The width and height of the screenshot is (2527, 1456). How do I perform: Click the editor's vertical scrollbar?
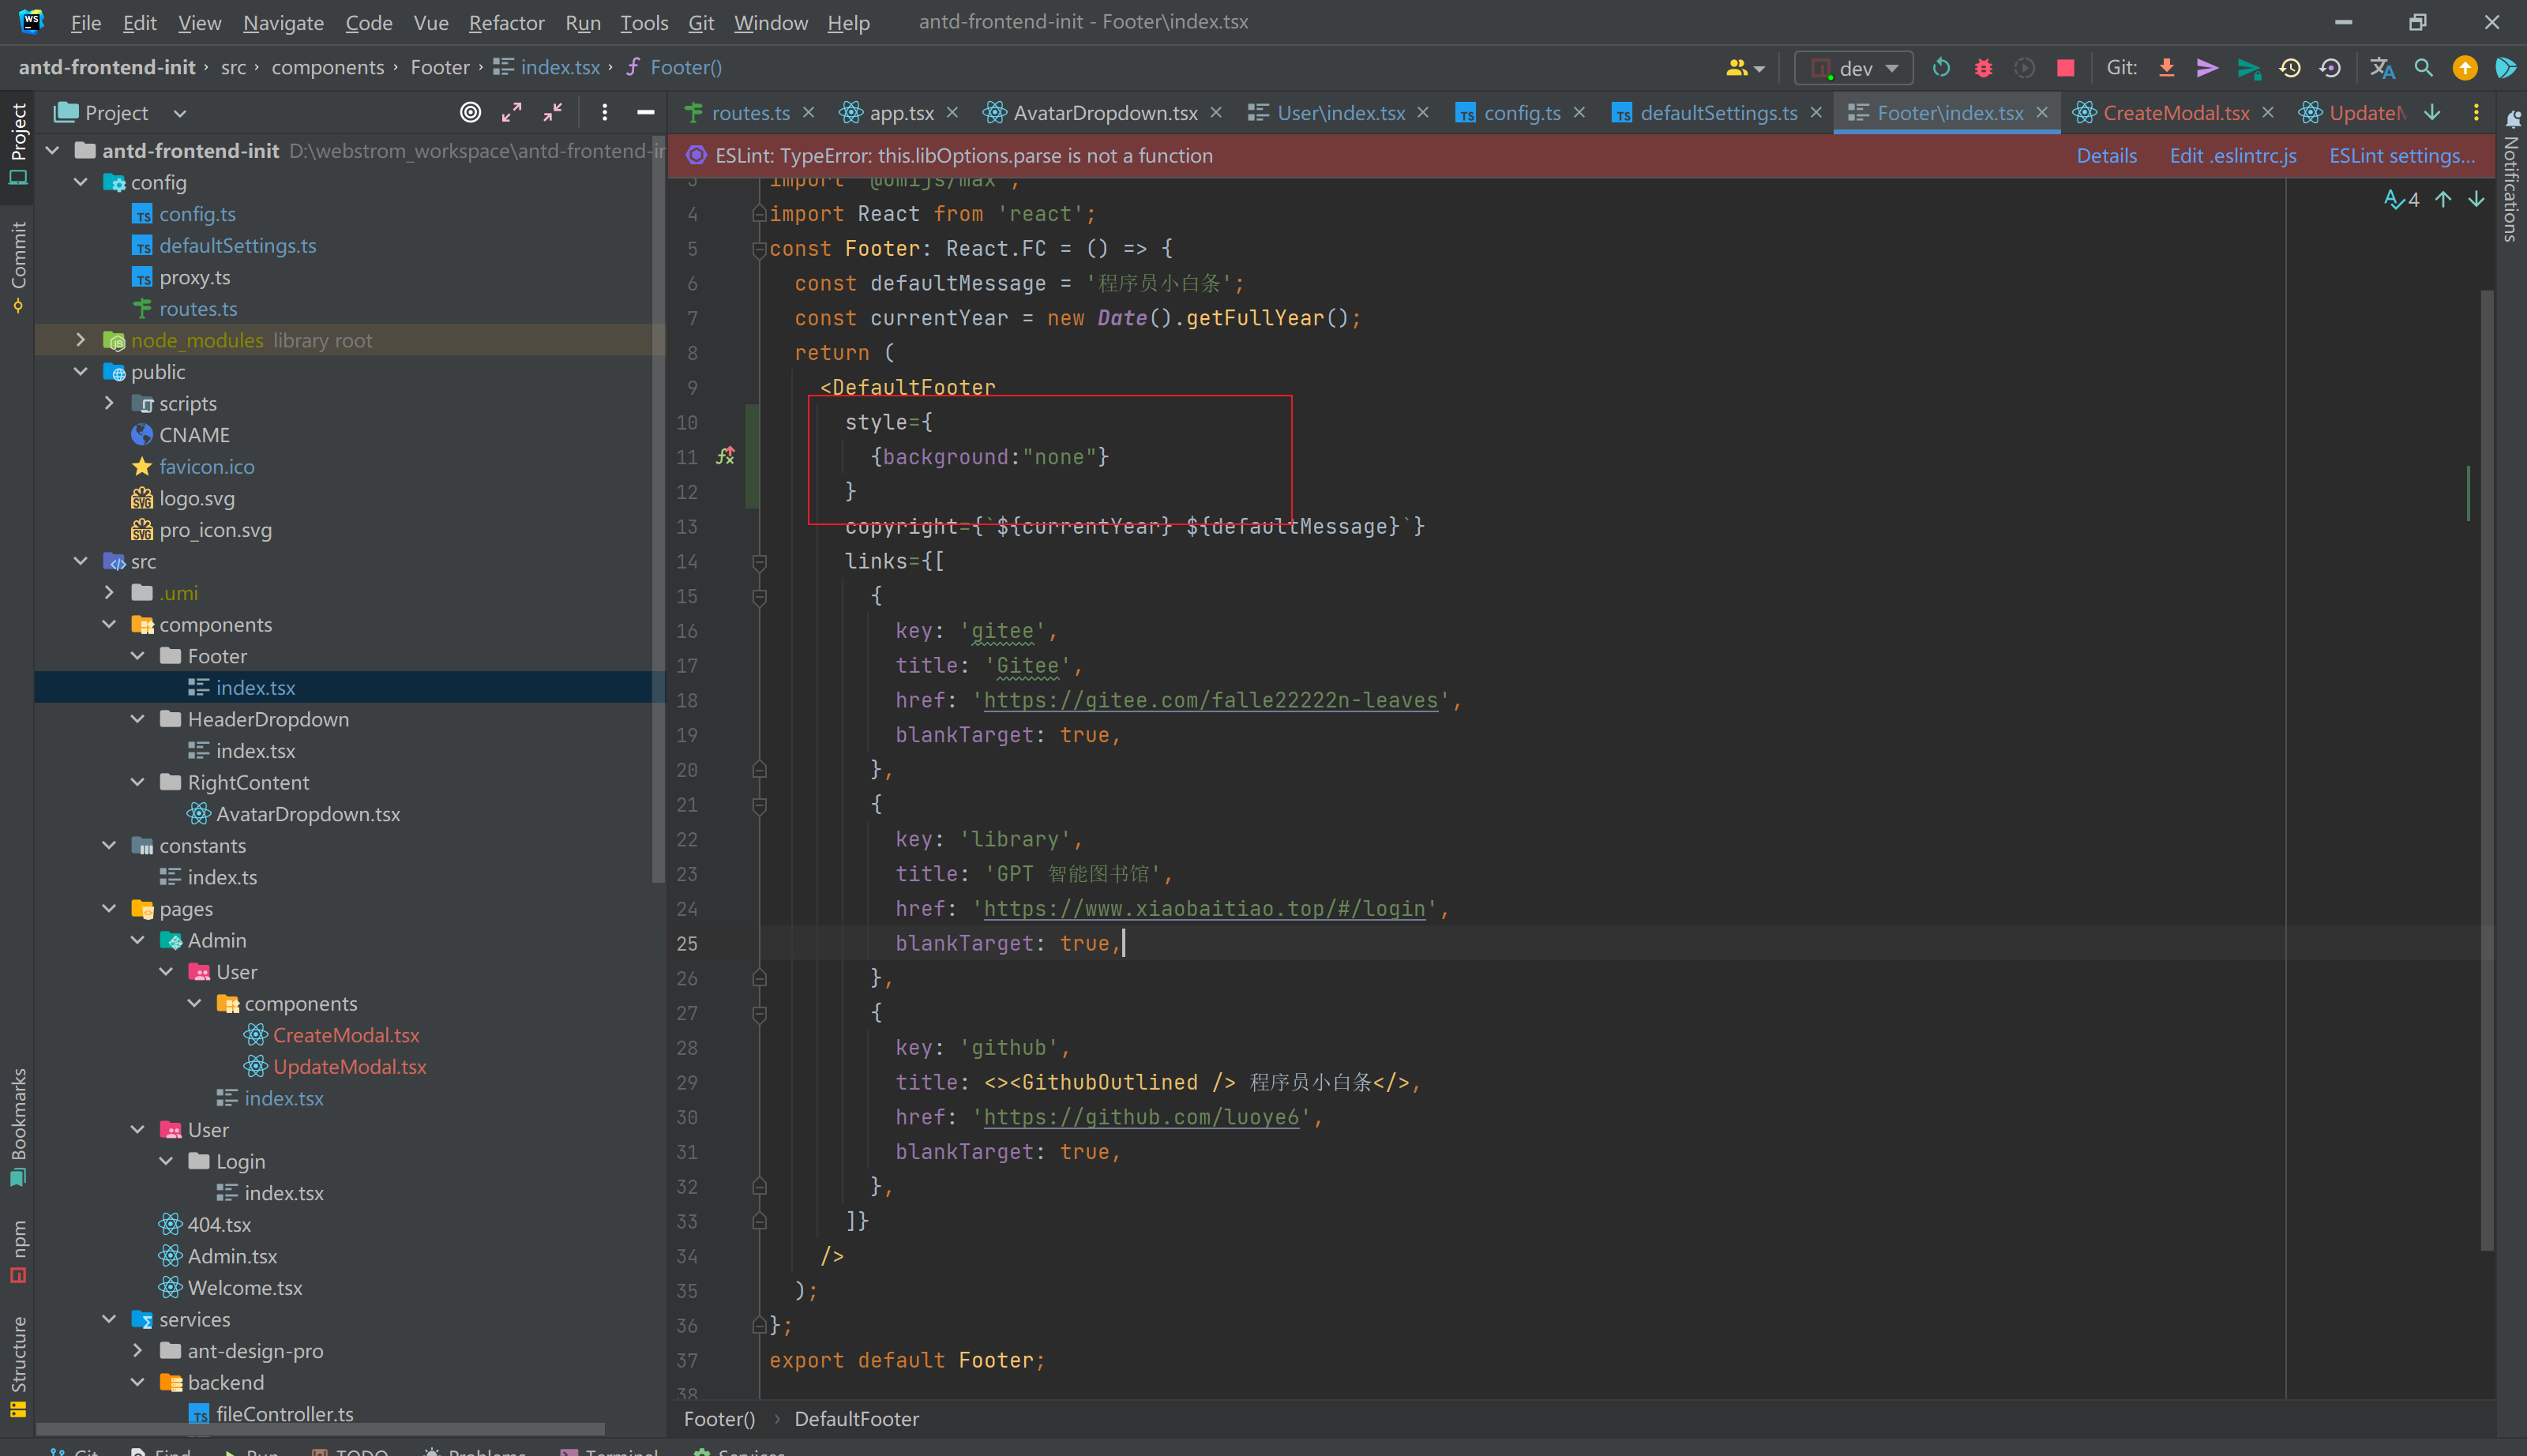[x=2487, y=770]
